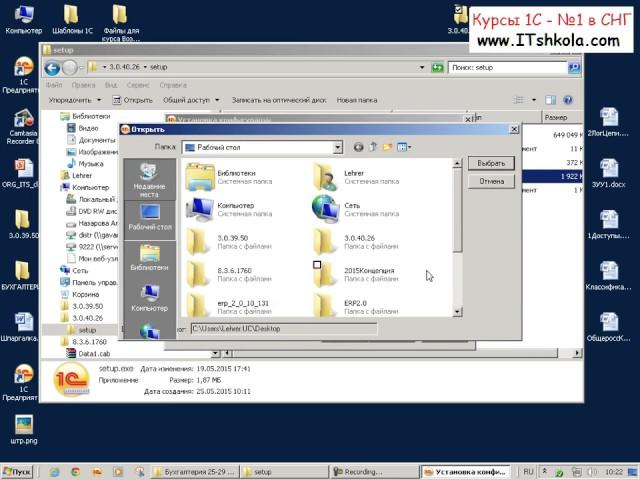
Task: Go back to last visited folder in dialog
Action: (x=358, y=147)
